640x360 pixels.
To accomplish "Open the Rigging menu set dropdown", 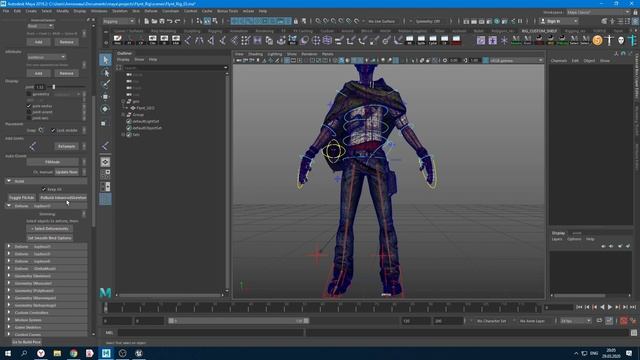I will [119, 21].
